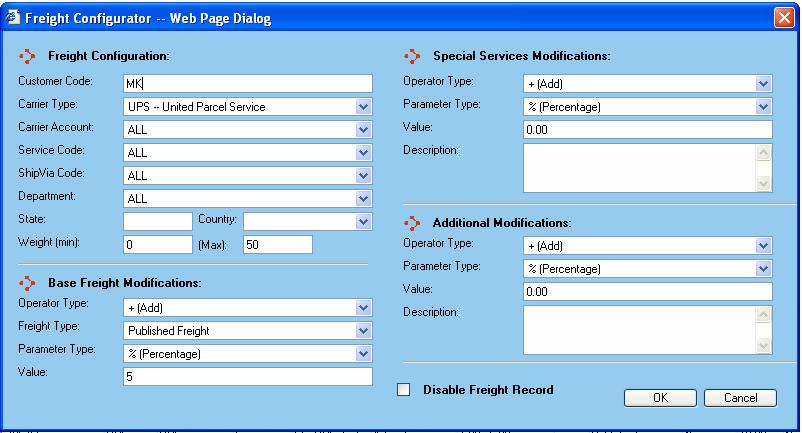Click the Cancel button
Image resolution: width=802 pixels, height=433 pixels.
739,398
